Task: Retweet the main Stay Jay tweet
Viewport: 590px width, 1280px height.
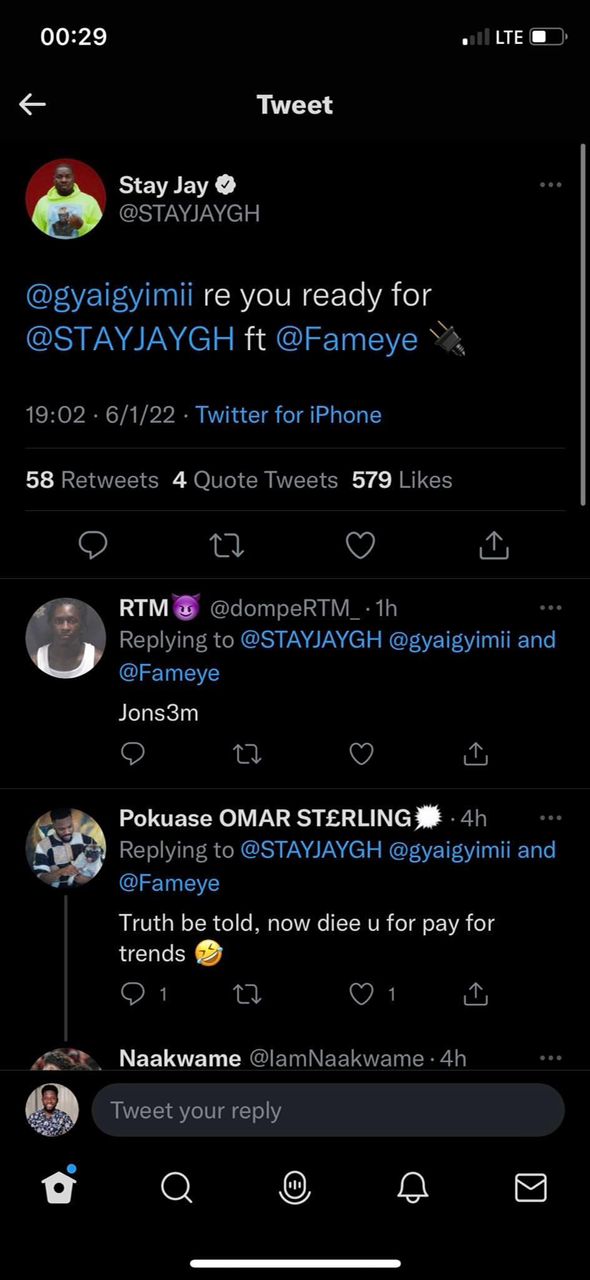Action: pyautogui.click(x=227, y=545)
